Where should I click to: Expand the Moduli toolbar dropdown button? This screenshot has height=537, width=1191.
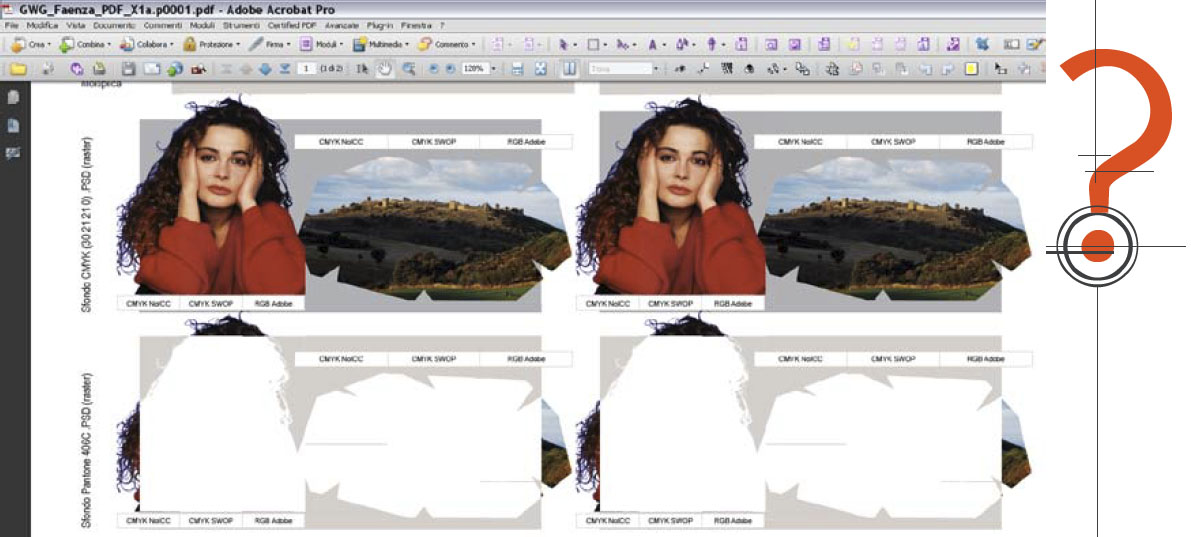point(321,45)
